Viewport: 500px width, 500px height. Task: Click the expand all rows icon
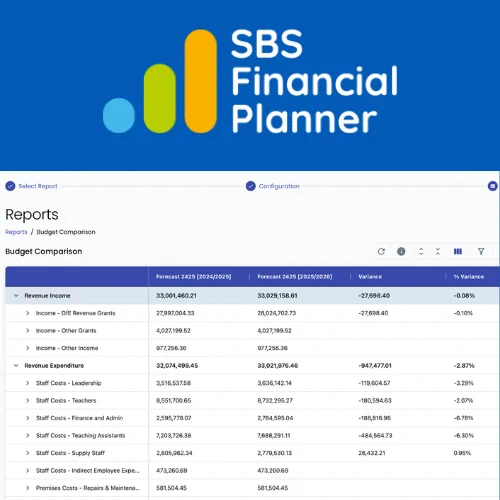[421, 252]
